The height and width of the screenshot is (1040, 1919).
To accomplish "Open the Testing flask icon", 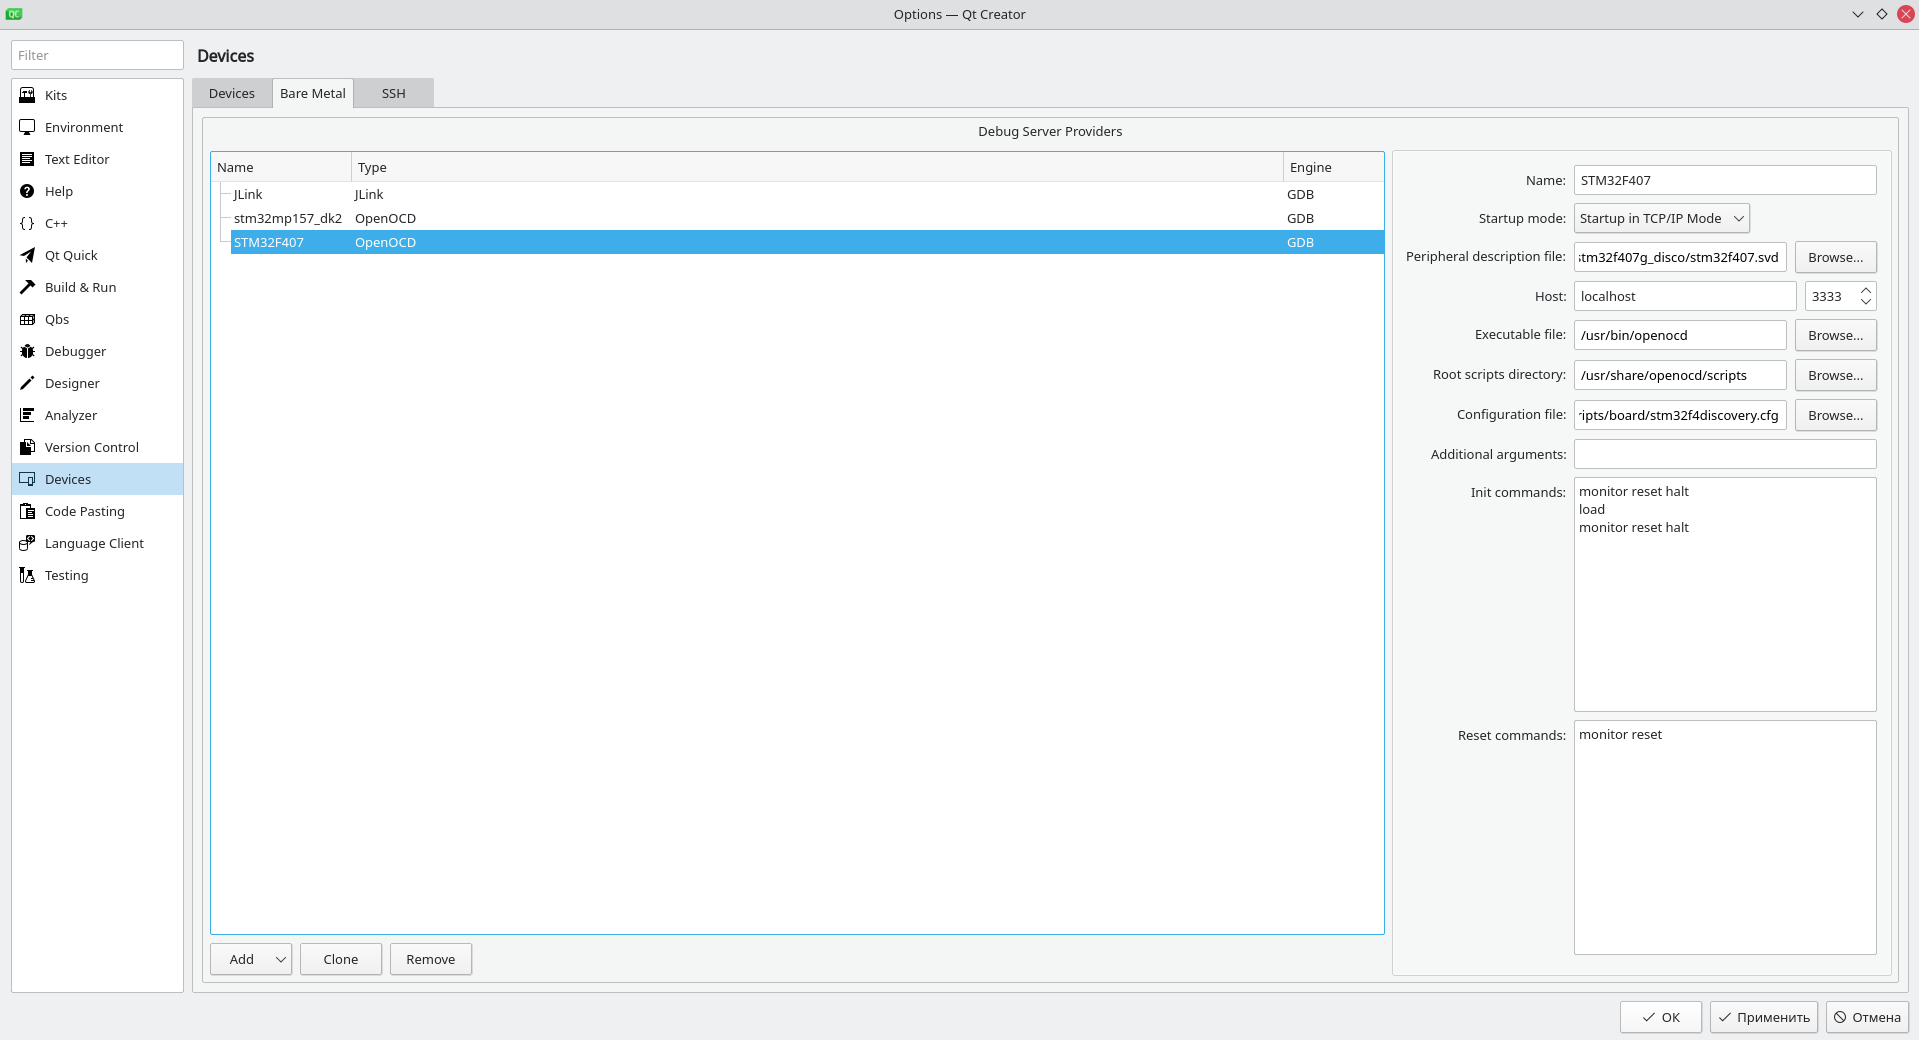I will point(27,575).
